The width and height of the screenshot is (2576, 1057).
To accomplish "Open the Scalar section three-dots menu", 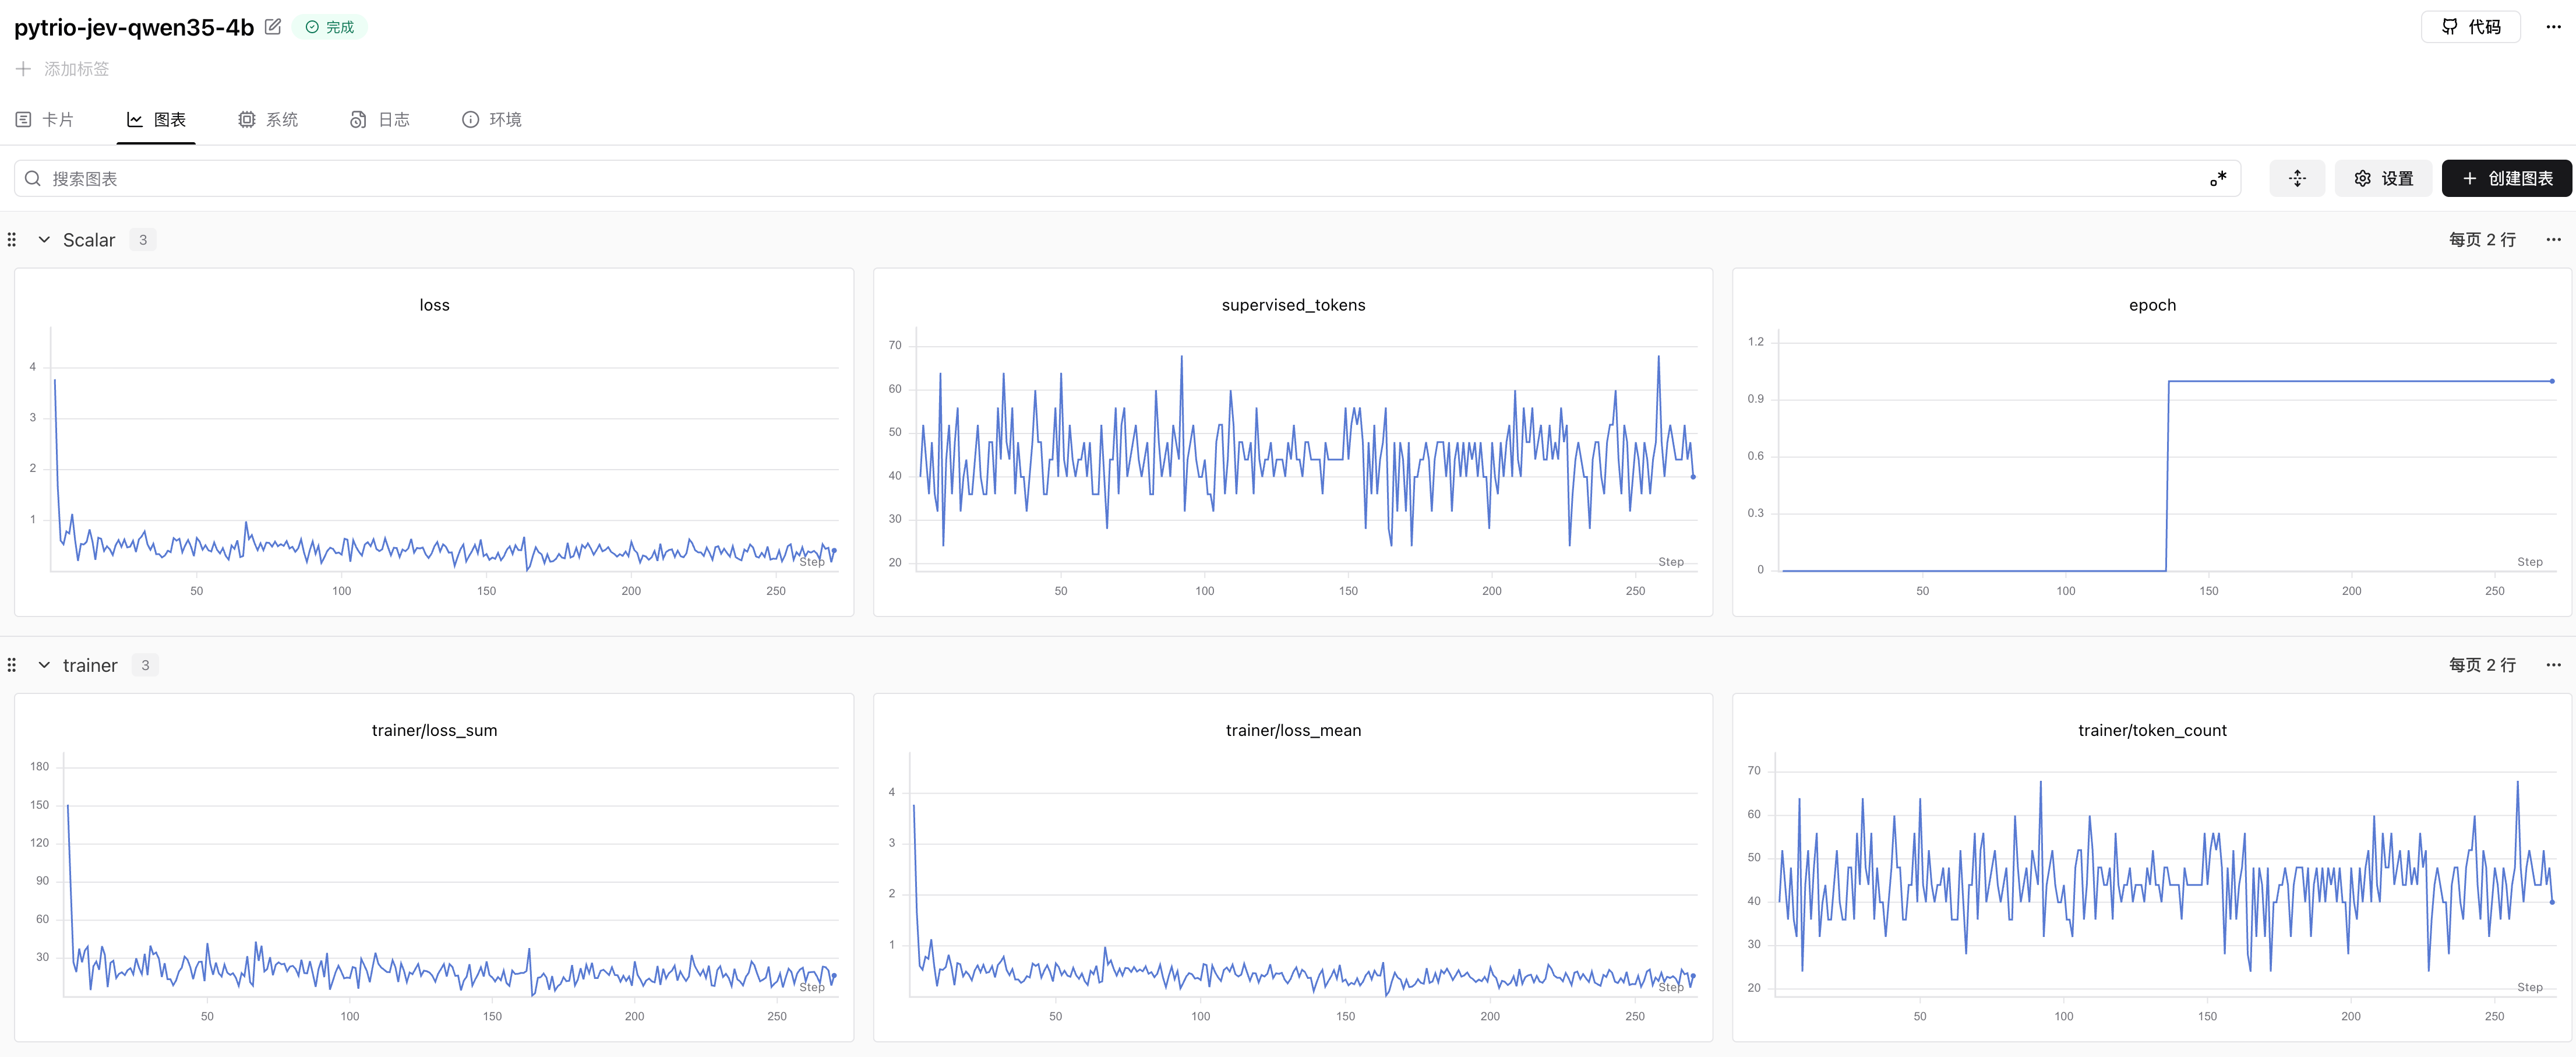I will point(2553,240).
